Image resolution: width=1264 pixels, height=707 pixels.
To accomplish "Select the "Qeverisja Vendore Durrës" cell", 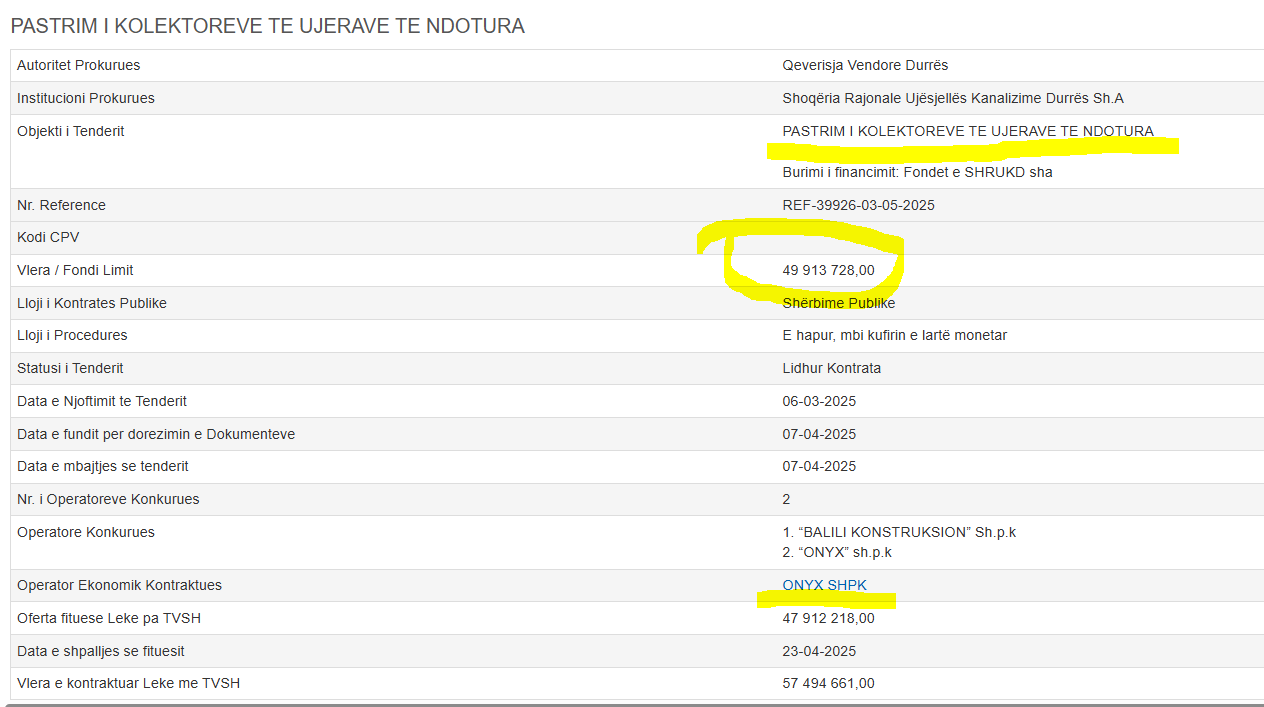I will [865, 65].
